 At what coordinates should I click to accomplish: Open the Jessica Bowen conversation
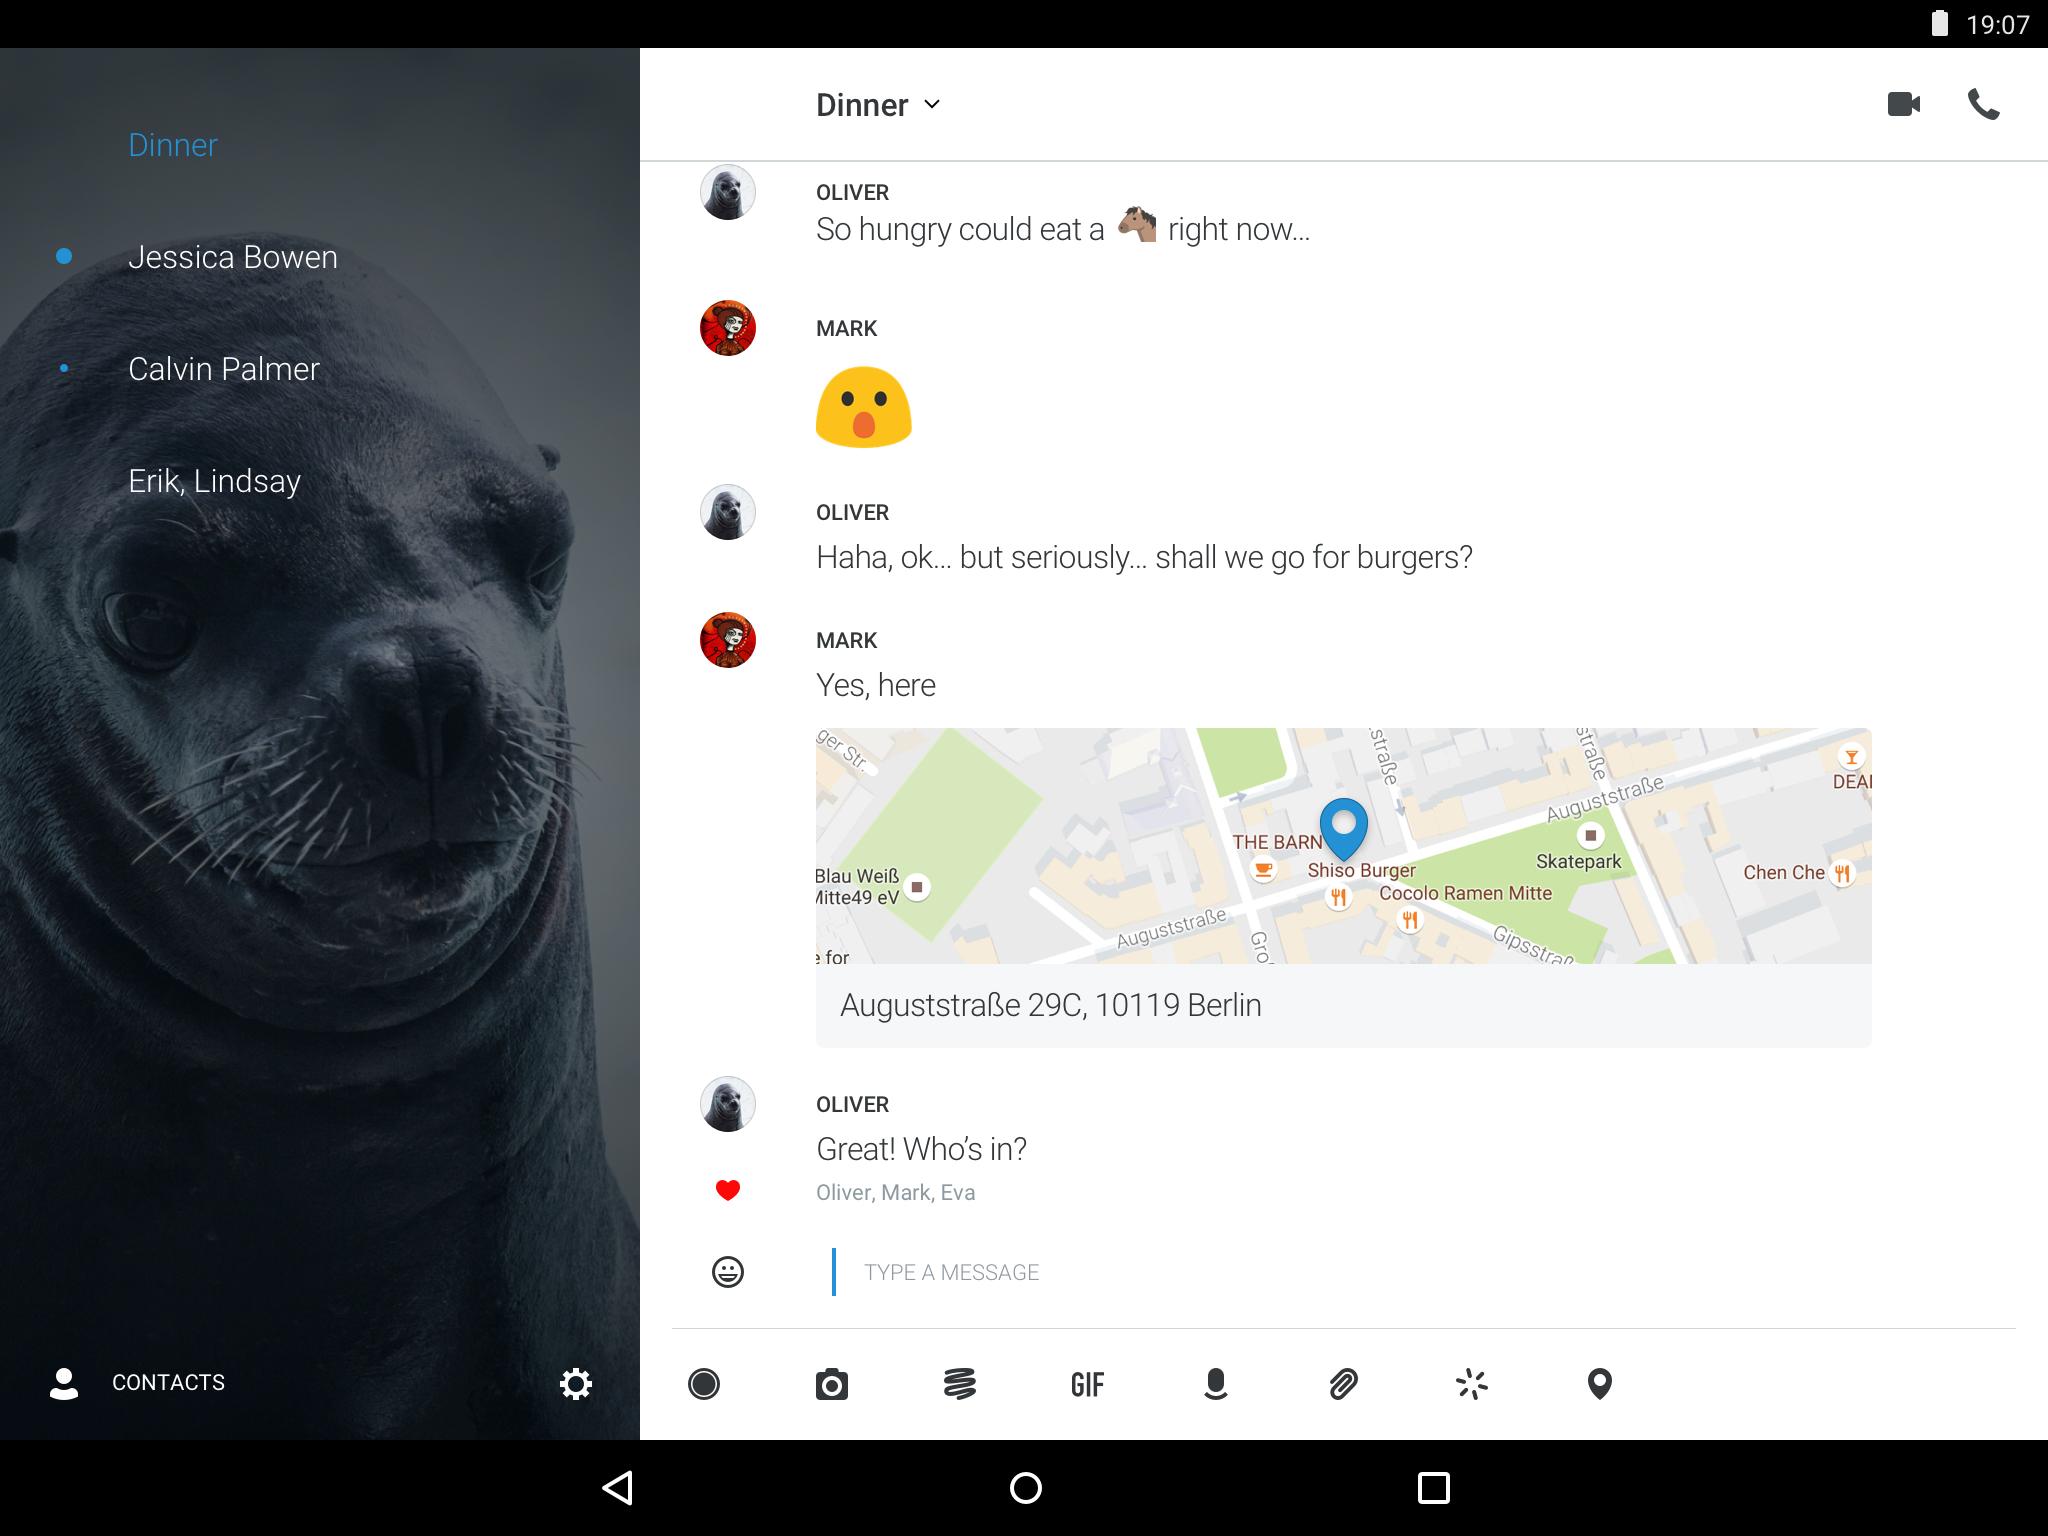tap(232, 257)
